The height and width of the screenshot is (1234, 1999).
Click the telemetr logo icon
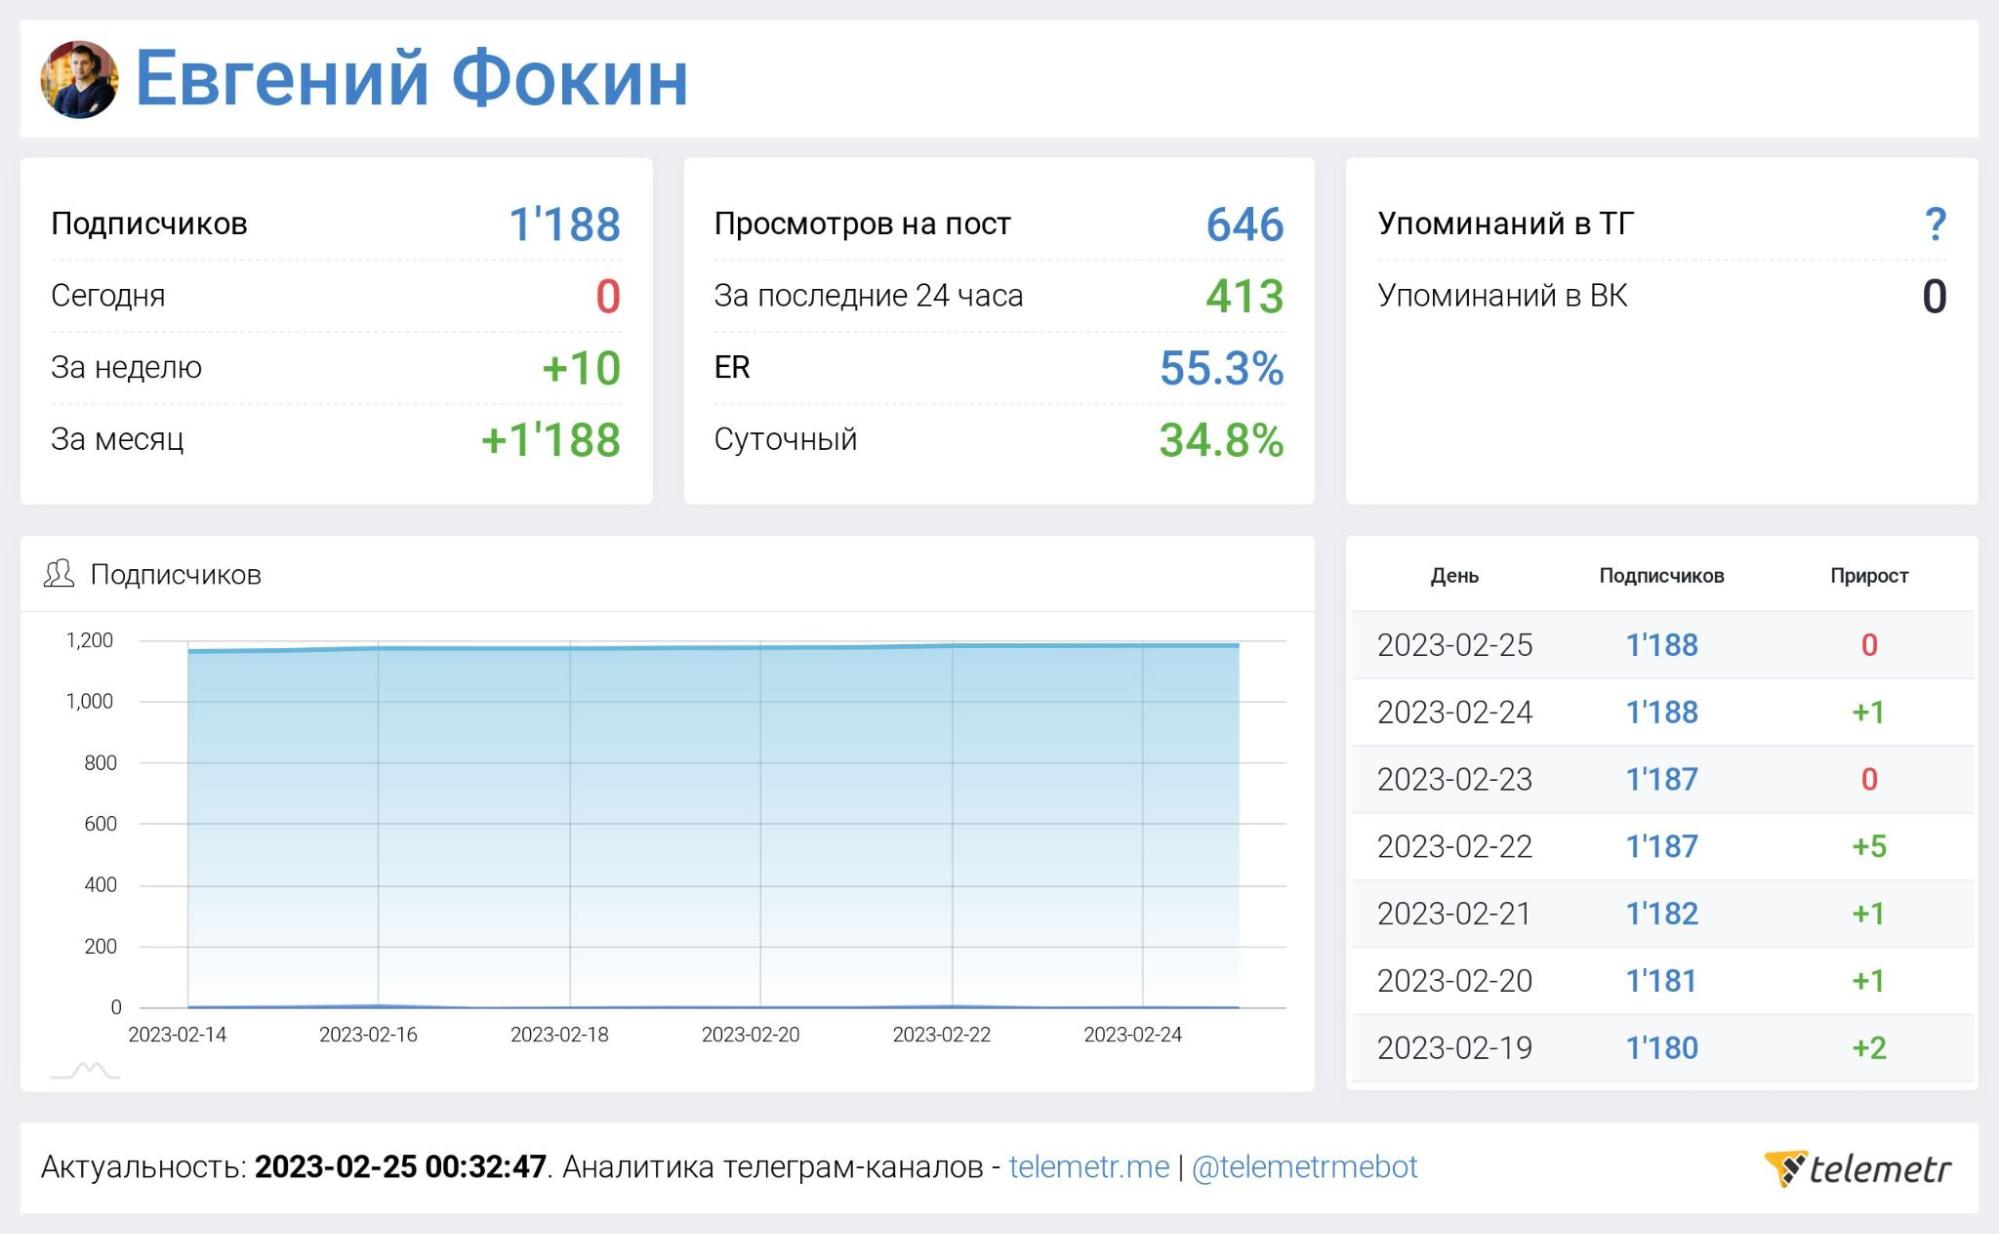pyautogui.click(x=1785, y=1168)
